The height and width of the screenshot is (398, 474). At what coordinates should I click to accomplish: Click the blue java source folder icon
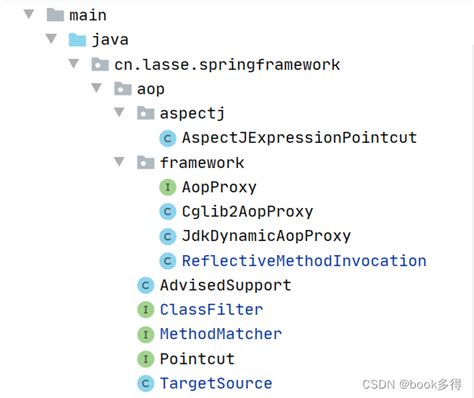click(x=77, y=40)
